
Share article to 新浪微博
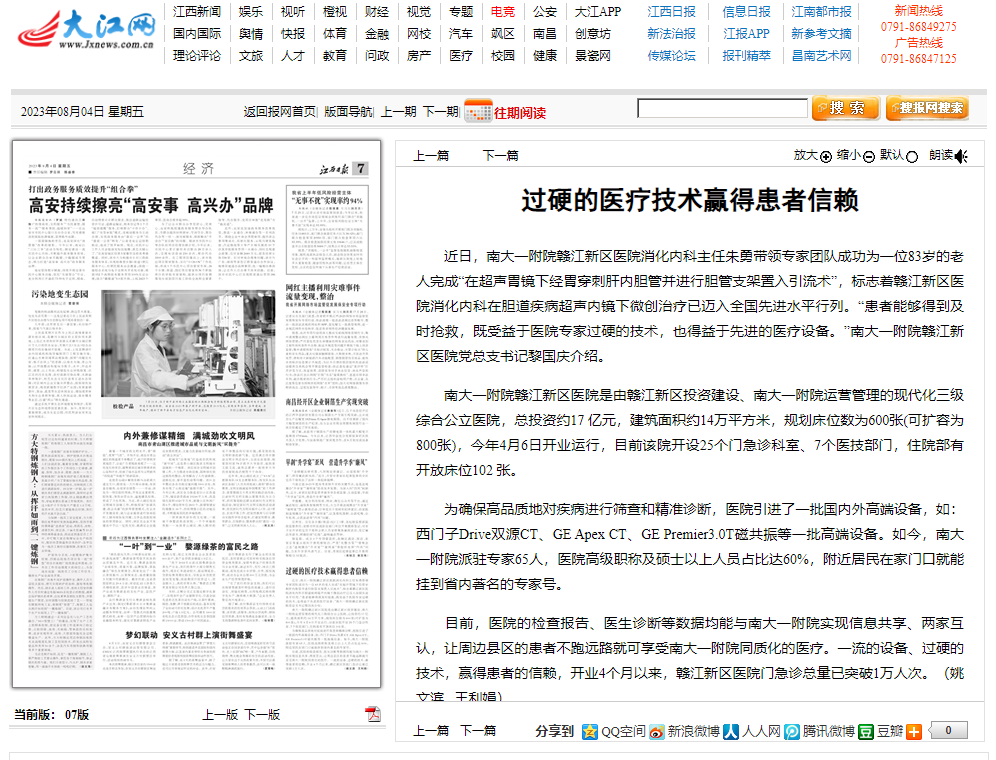pyautogui.click(x=657, y=731)
